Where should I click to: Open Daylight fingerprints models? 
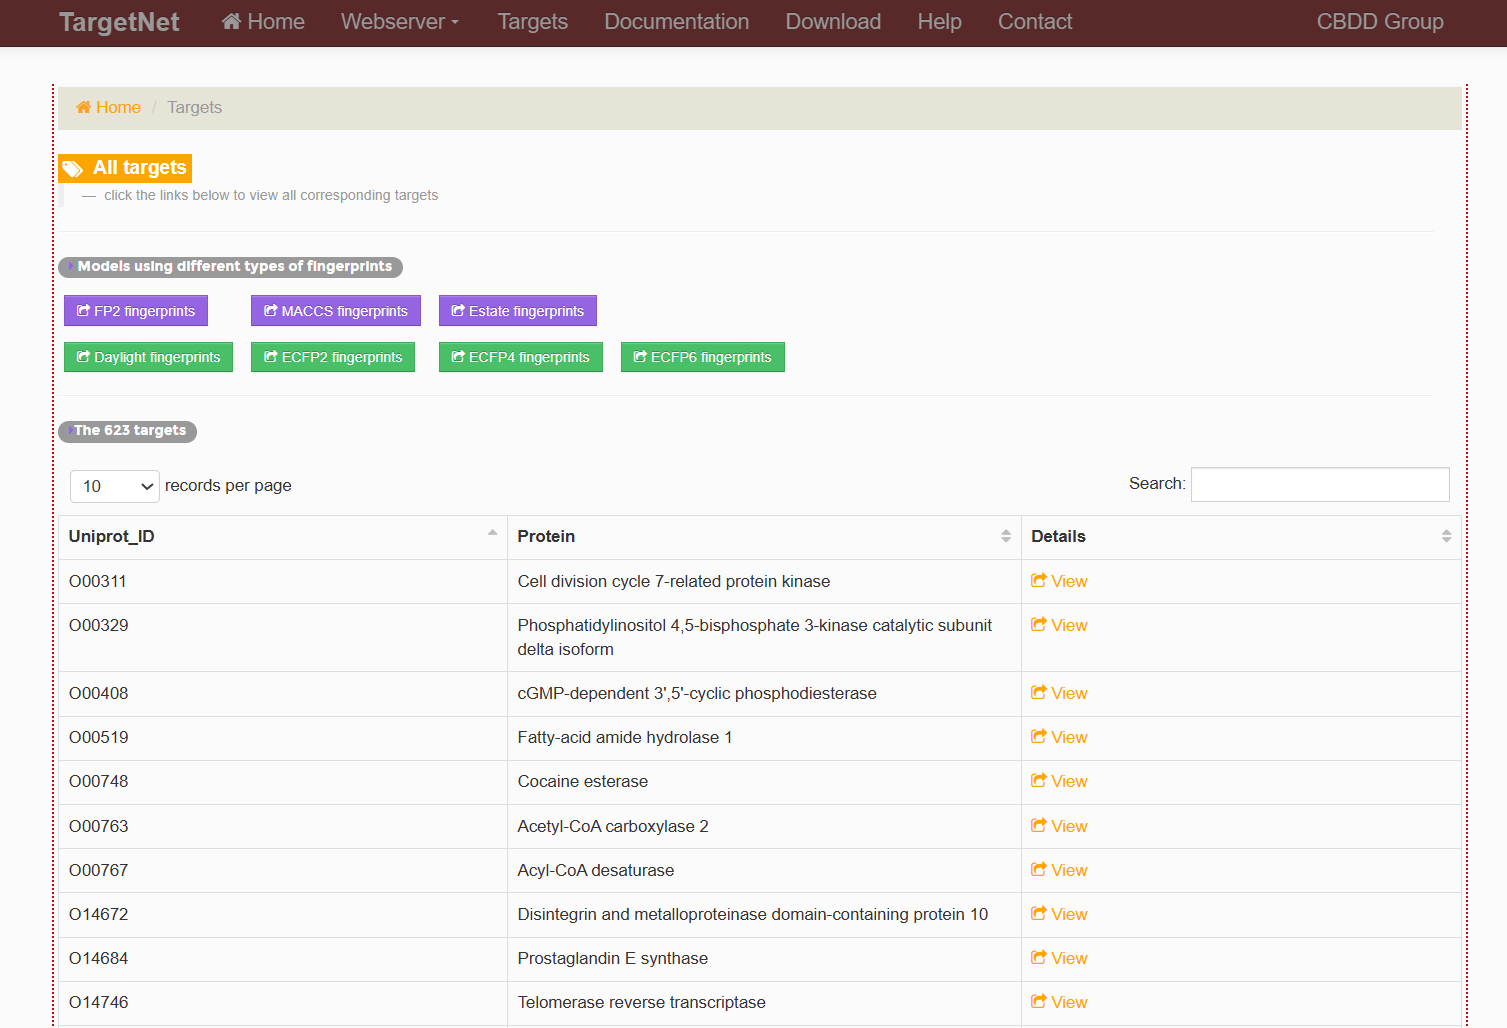(x=148, y=357)
